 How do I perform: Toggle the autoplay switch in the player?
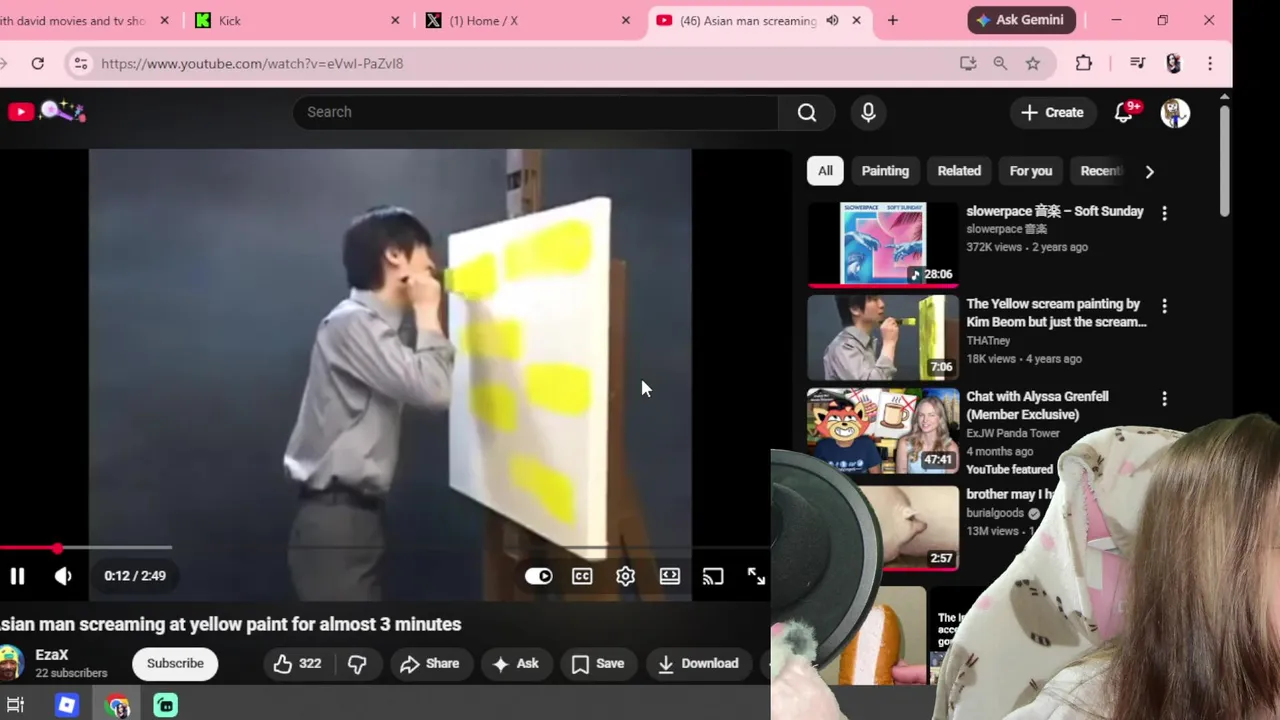tap(538, 576)
